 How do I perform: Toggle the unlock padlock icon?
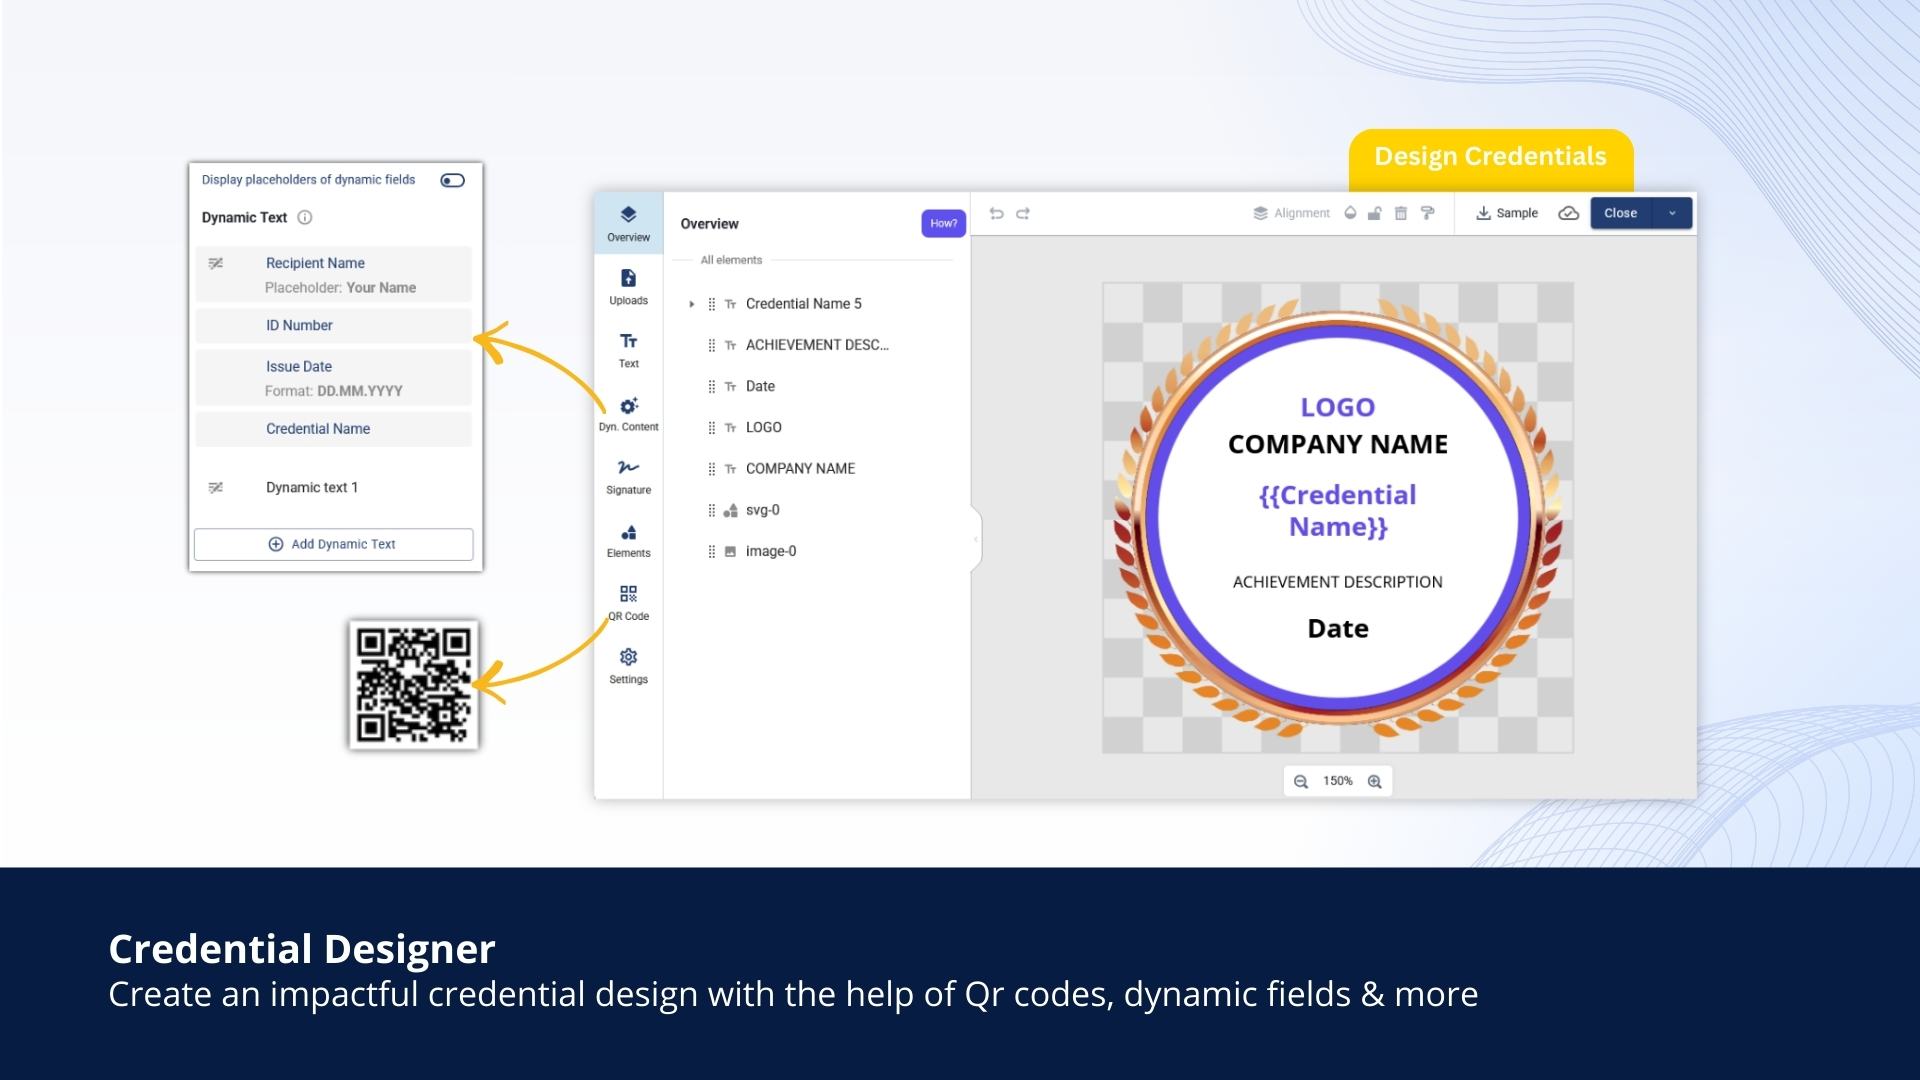(1375, 213)
